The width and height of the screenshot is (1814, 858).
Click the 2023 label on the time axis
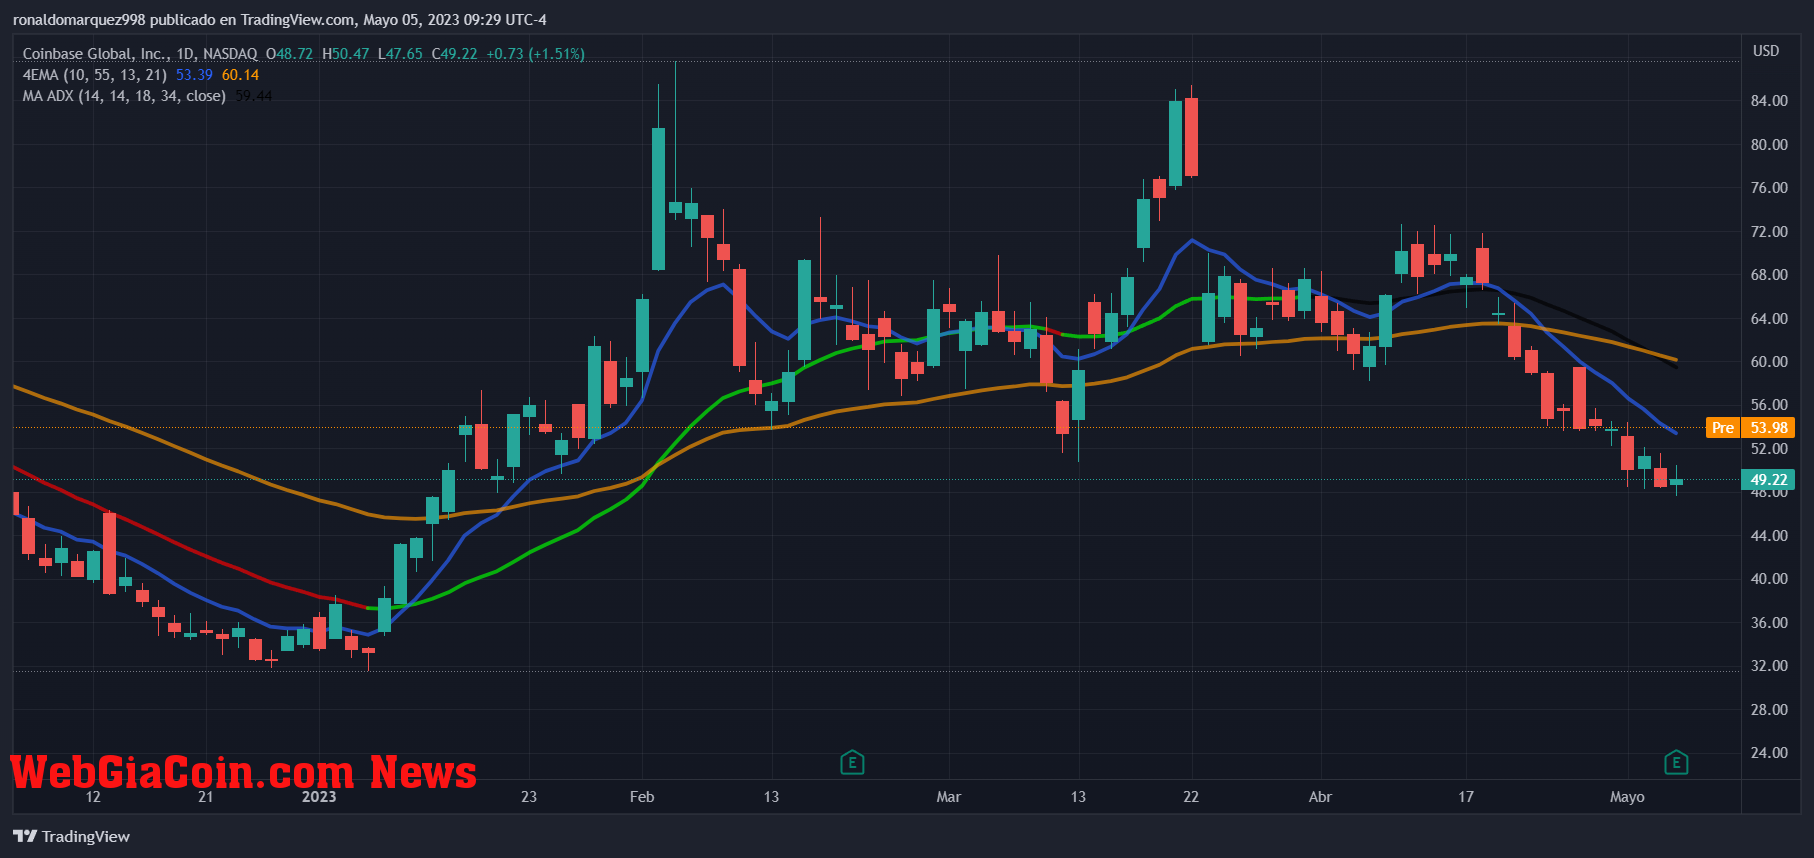pos(319,797)
